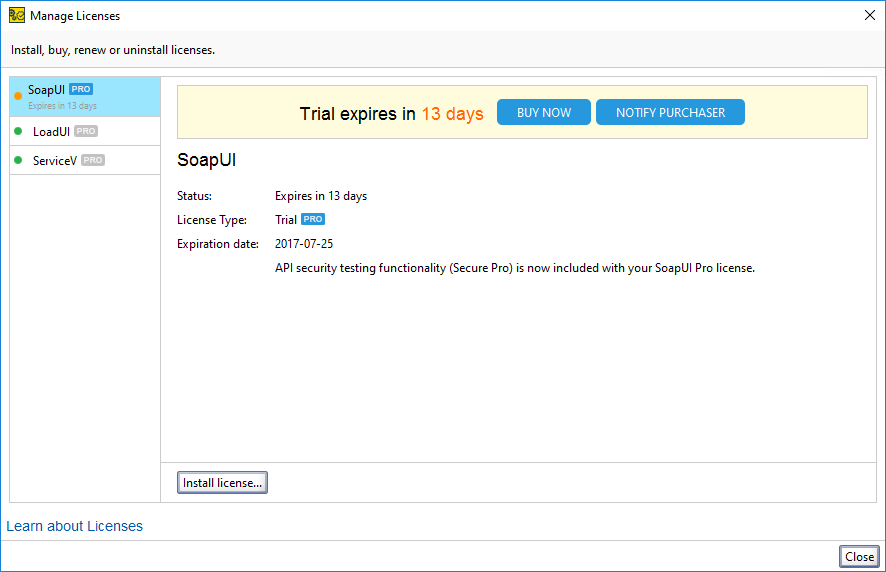Click the expiration date value 2017-07-25
886x572 pixels.
coord(304,244)
